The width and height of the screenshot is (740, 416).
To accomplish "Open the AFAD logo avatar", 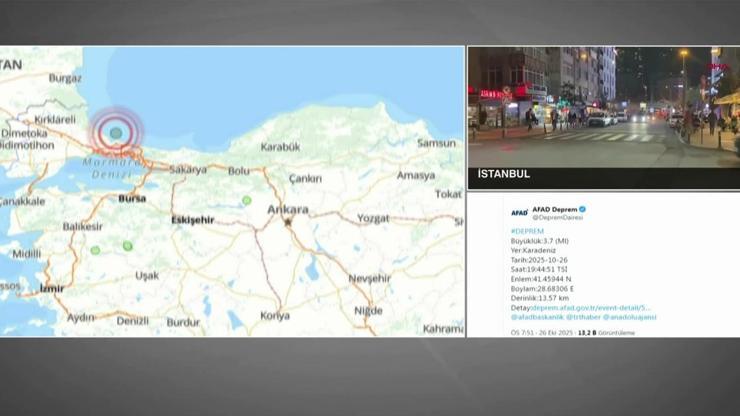I will coord(520,213).
